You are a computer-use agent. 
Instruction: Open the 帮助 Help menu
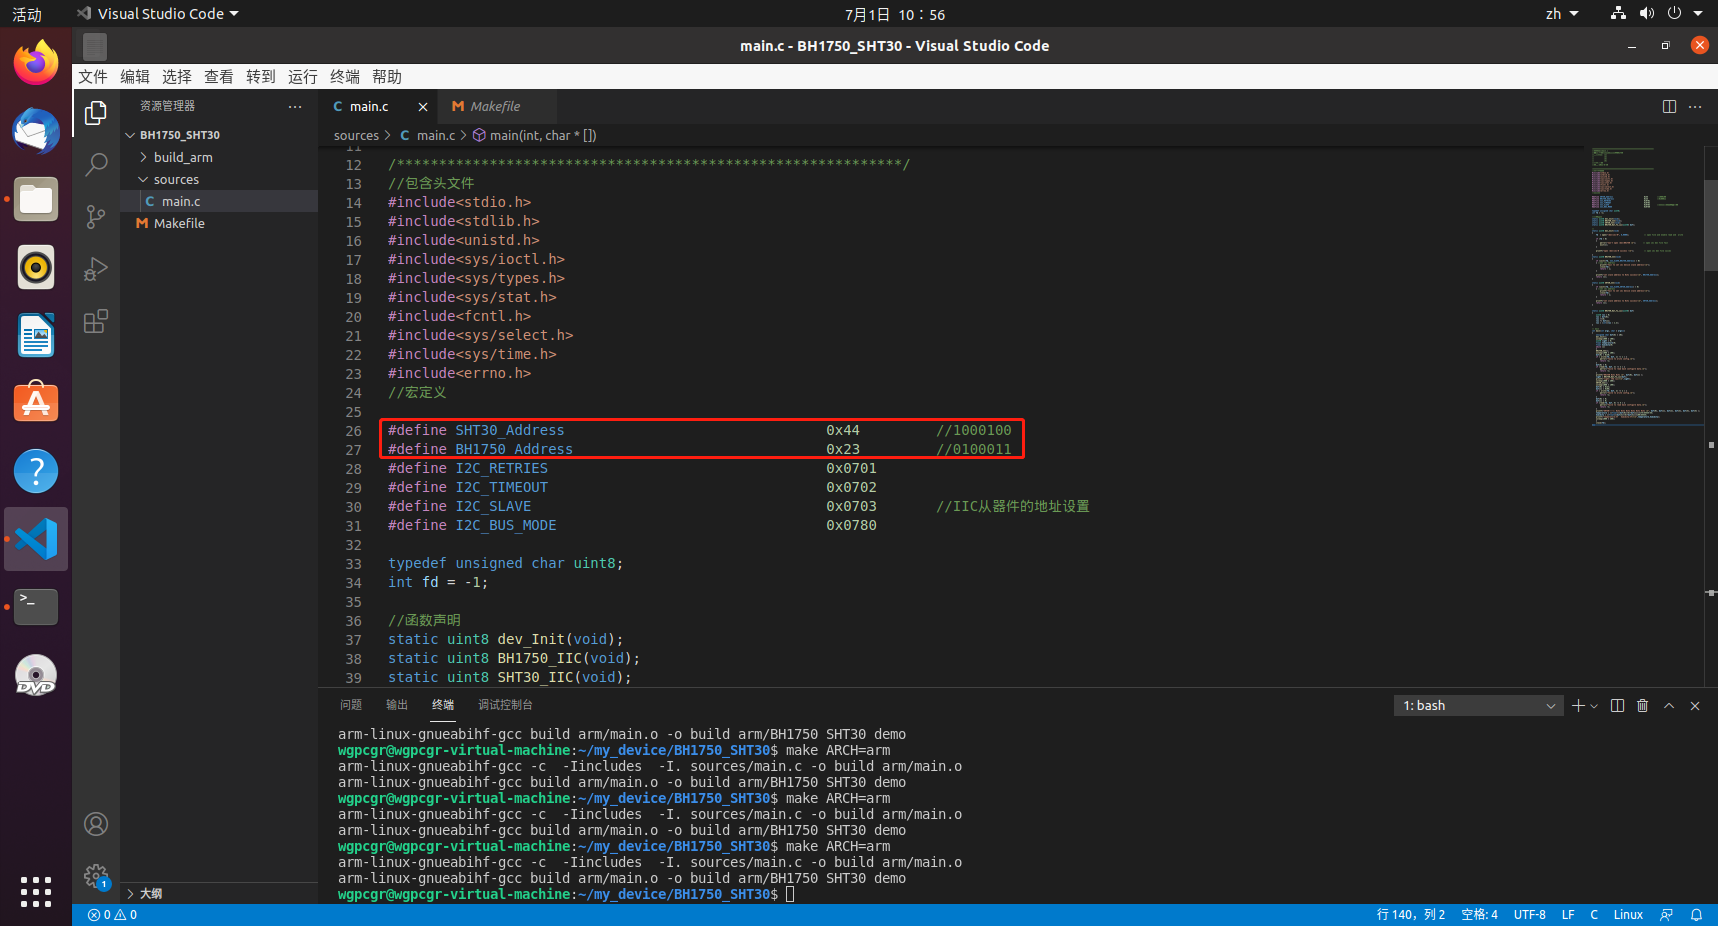pyautogui.click(x=387, y=77)
